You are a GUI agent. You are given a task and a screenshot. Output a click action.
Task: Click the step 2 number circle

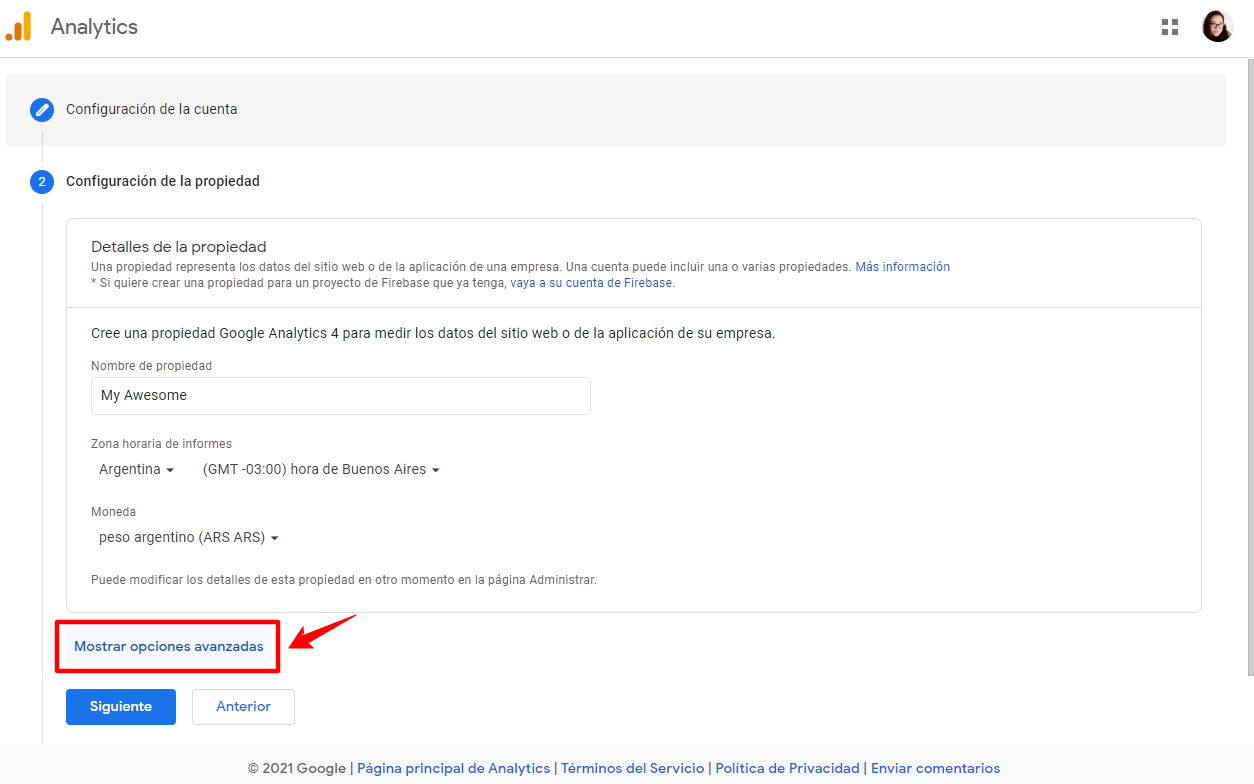pos(41,181)
